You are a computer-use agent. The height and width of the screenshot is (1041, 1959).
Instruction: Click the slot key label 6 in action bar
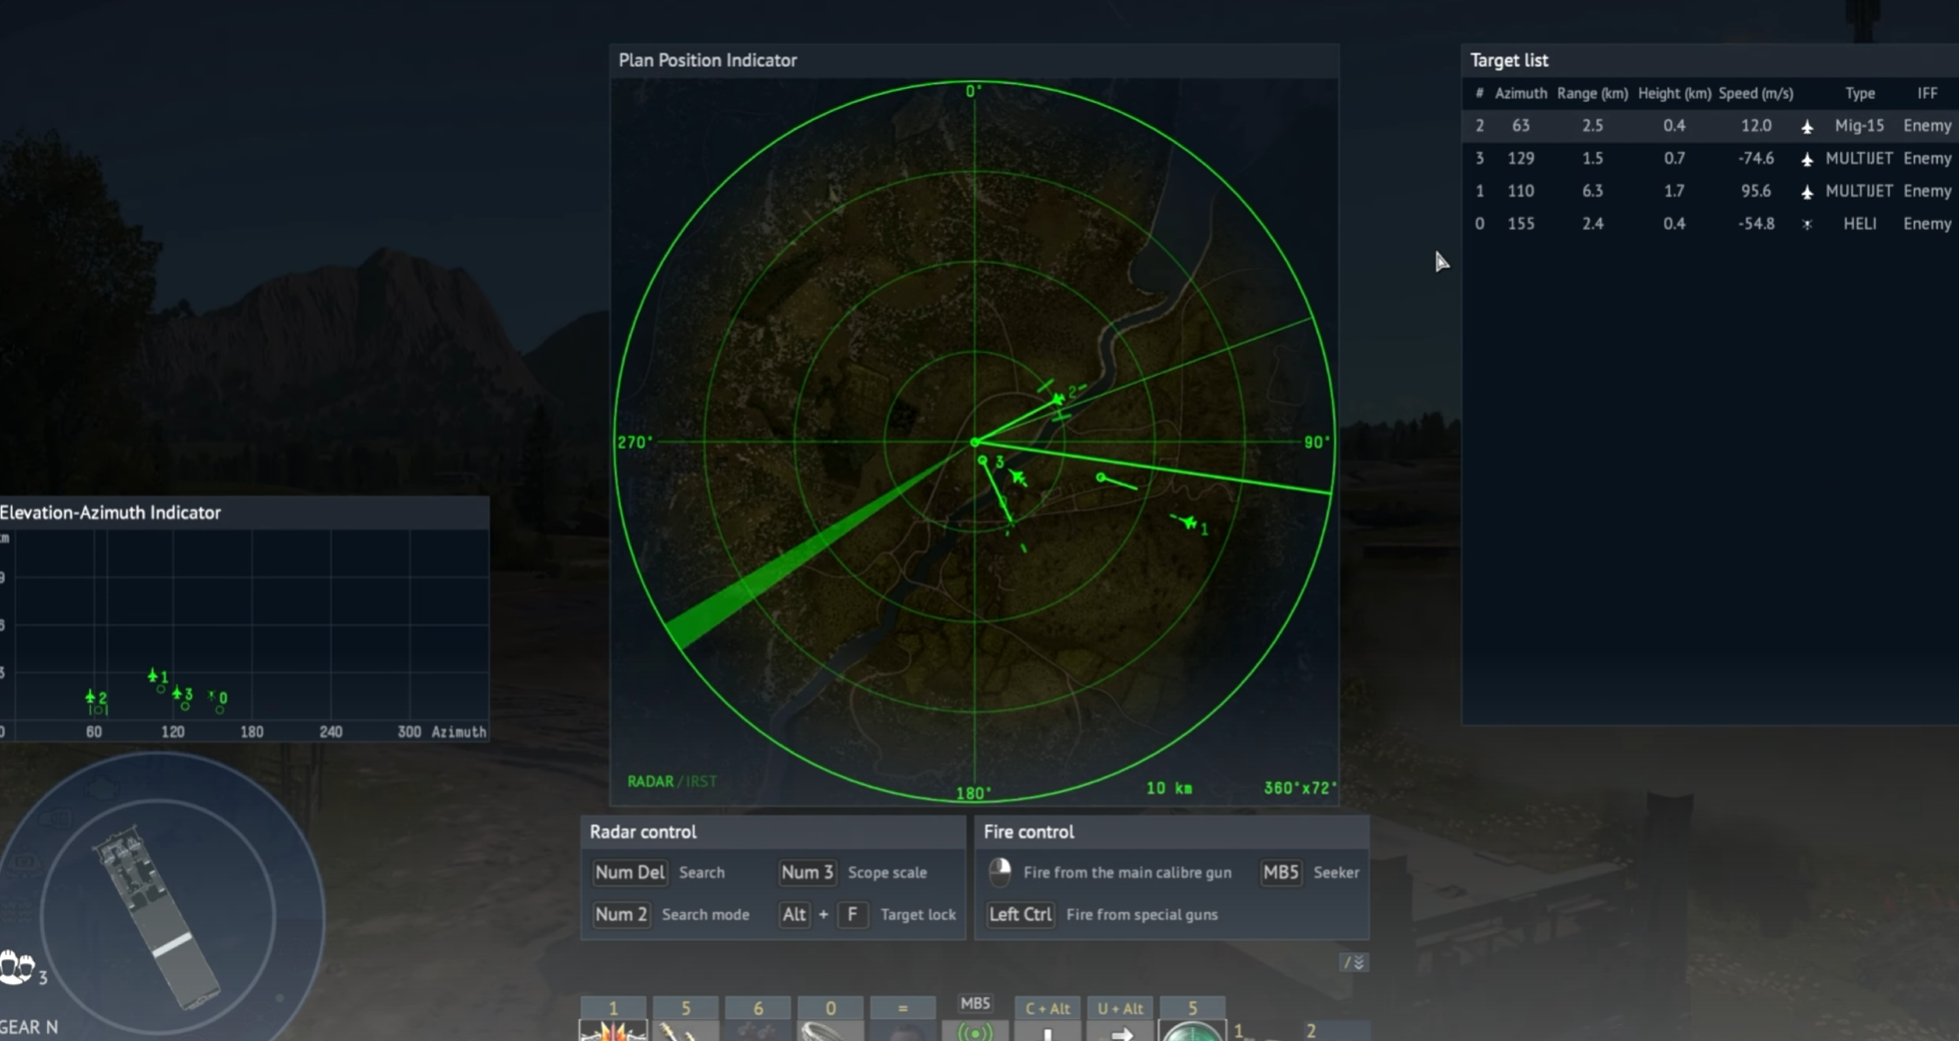(x=758, y=1008)
